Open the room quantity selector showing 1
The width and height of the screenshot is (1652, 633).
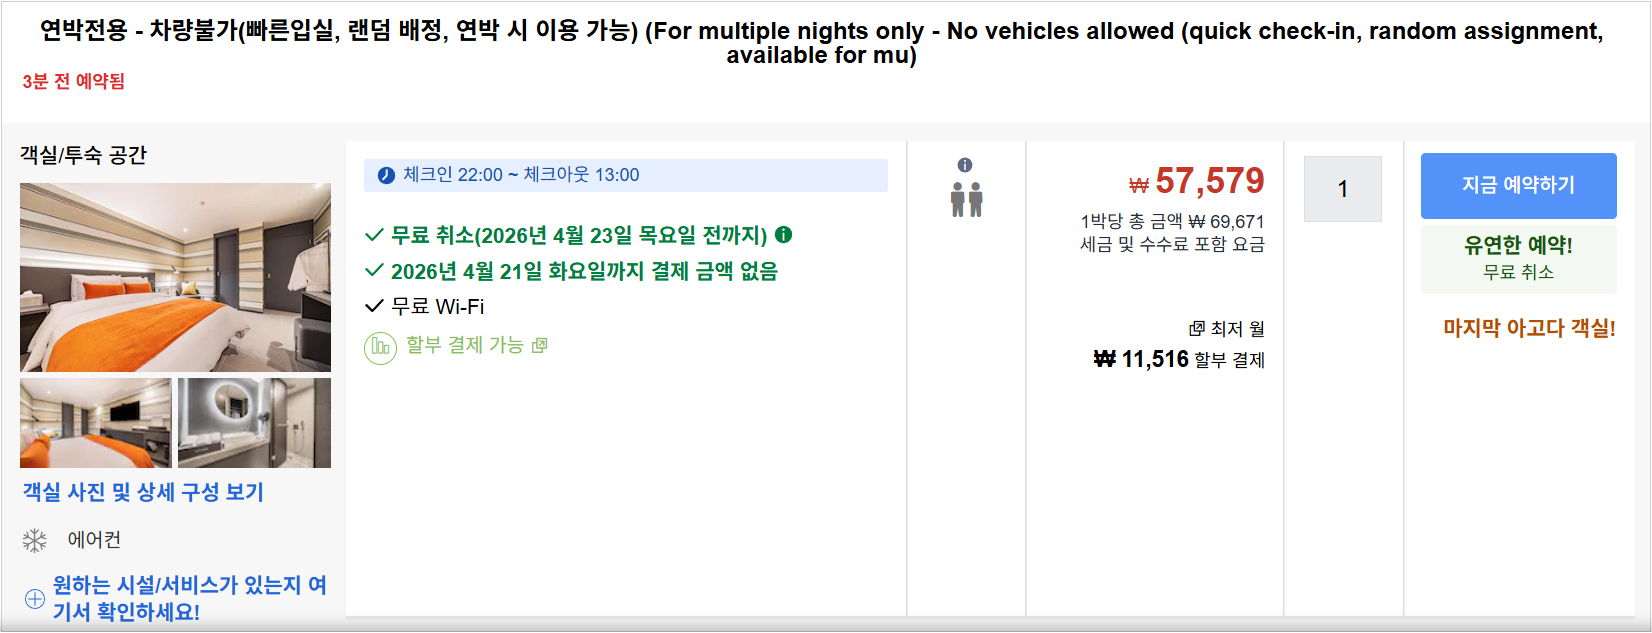pos(1341,188)
